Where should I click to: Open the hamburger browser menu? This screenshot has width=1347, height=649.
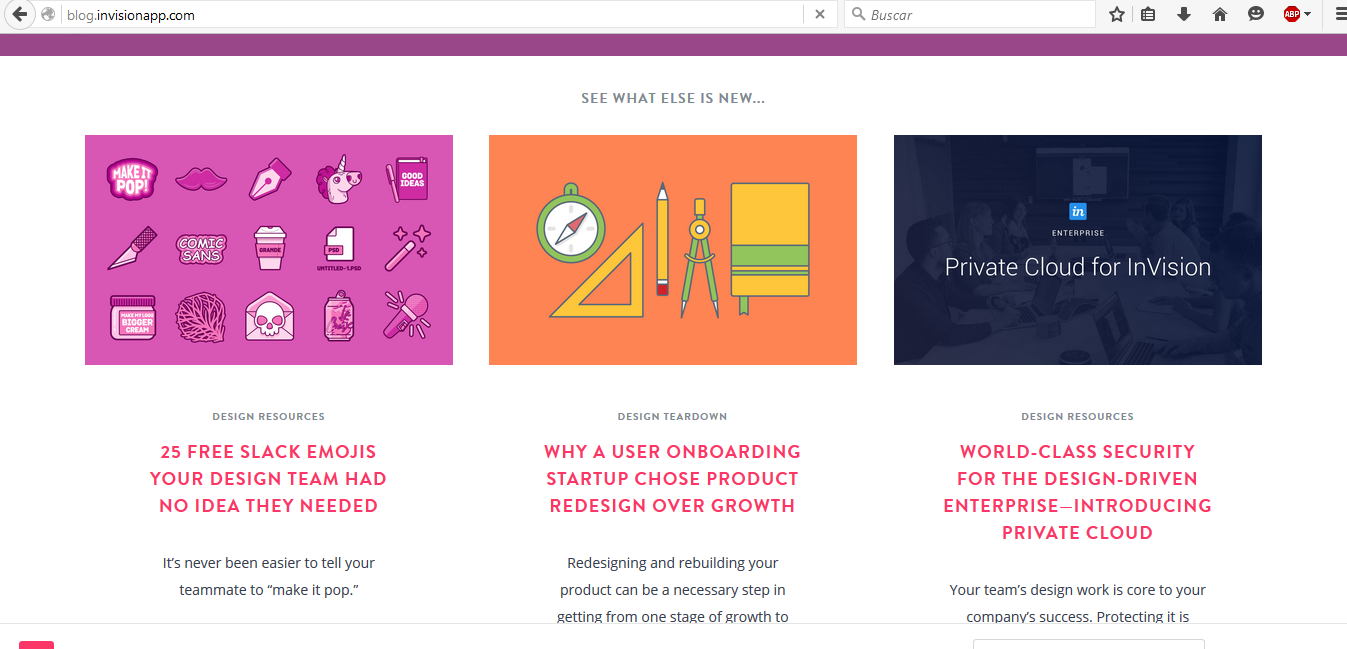(1341, 14)
